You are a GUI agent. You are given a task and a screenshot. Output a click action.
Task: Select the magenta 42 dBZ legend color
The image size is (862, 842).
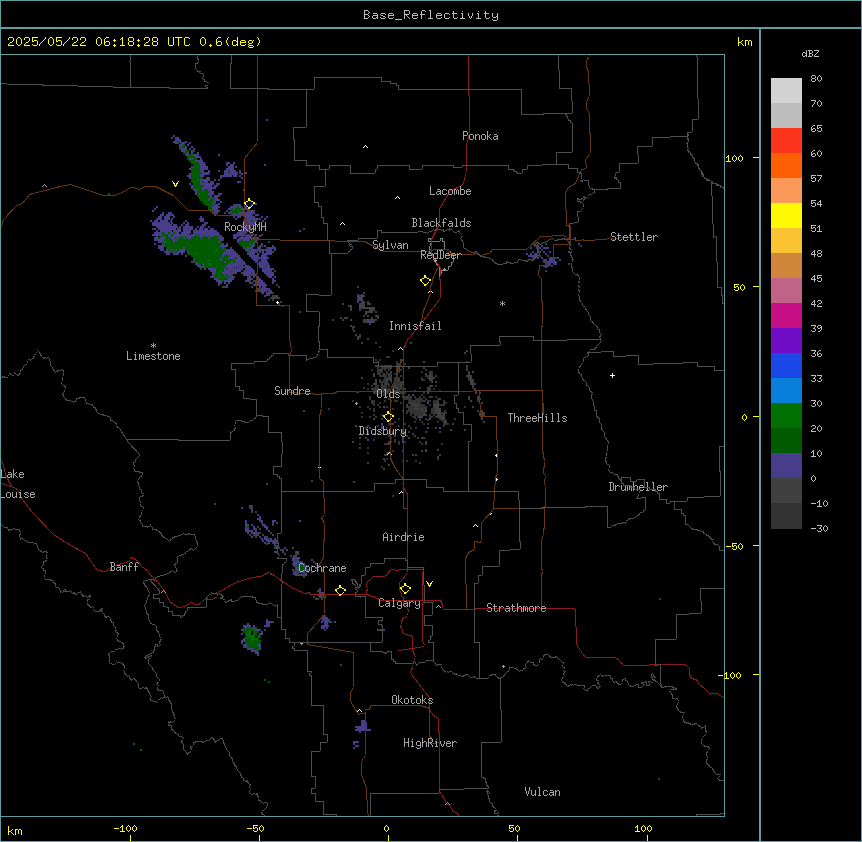coord(786,315)
